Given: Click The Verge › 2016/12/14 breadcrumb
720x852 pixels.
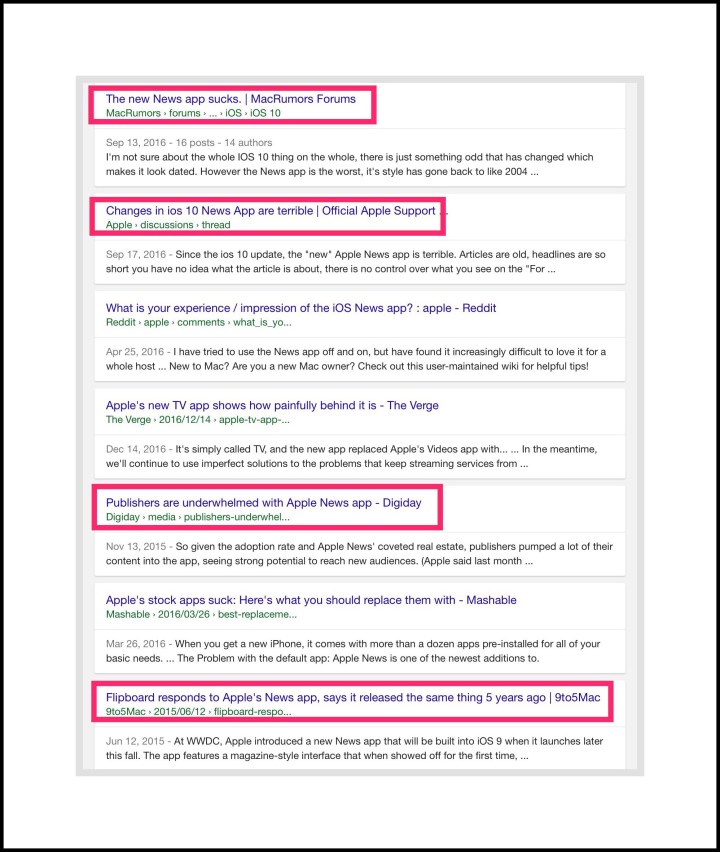Looking at the screenshot, I should [198, 419].
